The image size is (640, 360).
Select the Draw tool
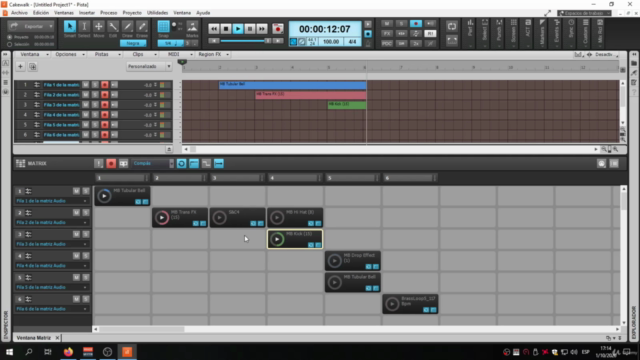[127, 27]
